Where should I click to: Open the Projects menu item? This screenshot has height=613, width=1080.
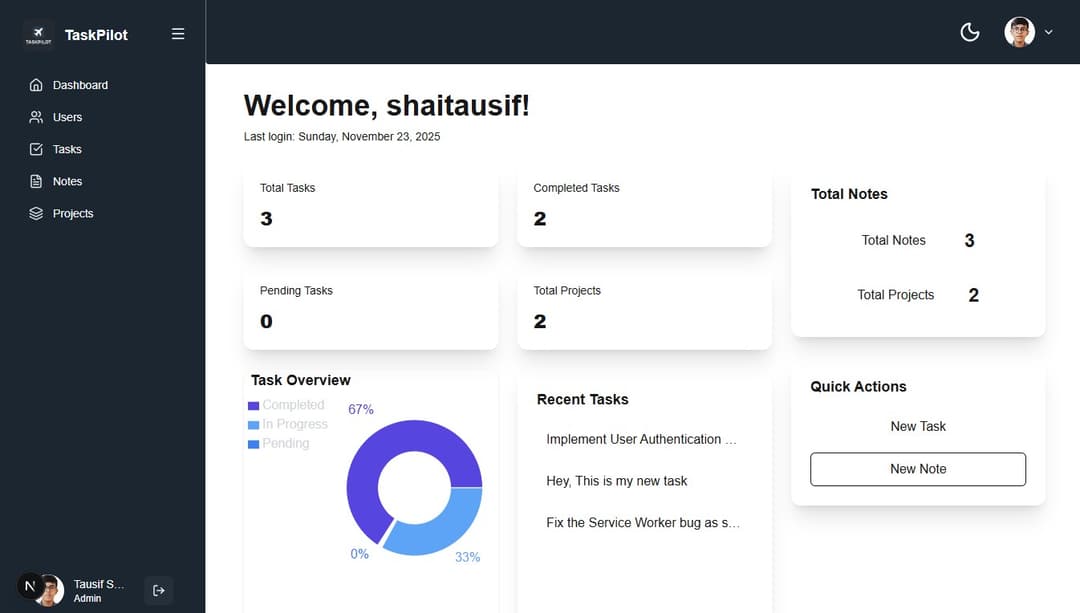73,214
